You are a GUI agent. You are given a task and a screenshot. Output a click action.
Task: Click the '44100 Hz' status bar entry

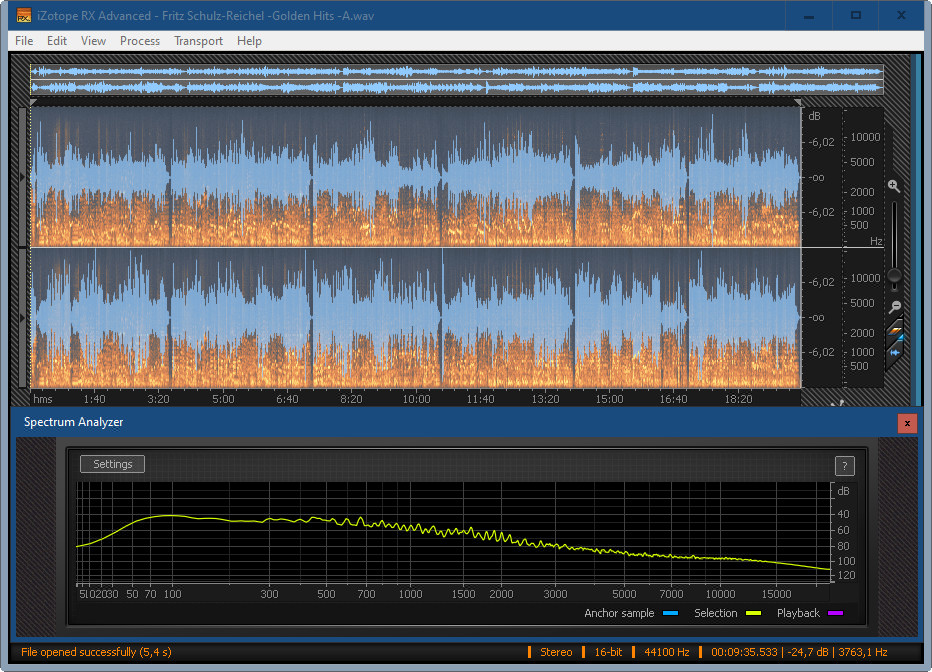tap(666, 652)
